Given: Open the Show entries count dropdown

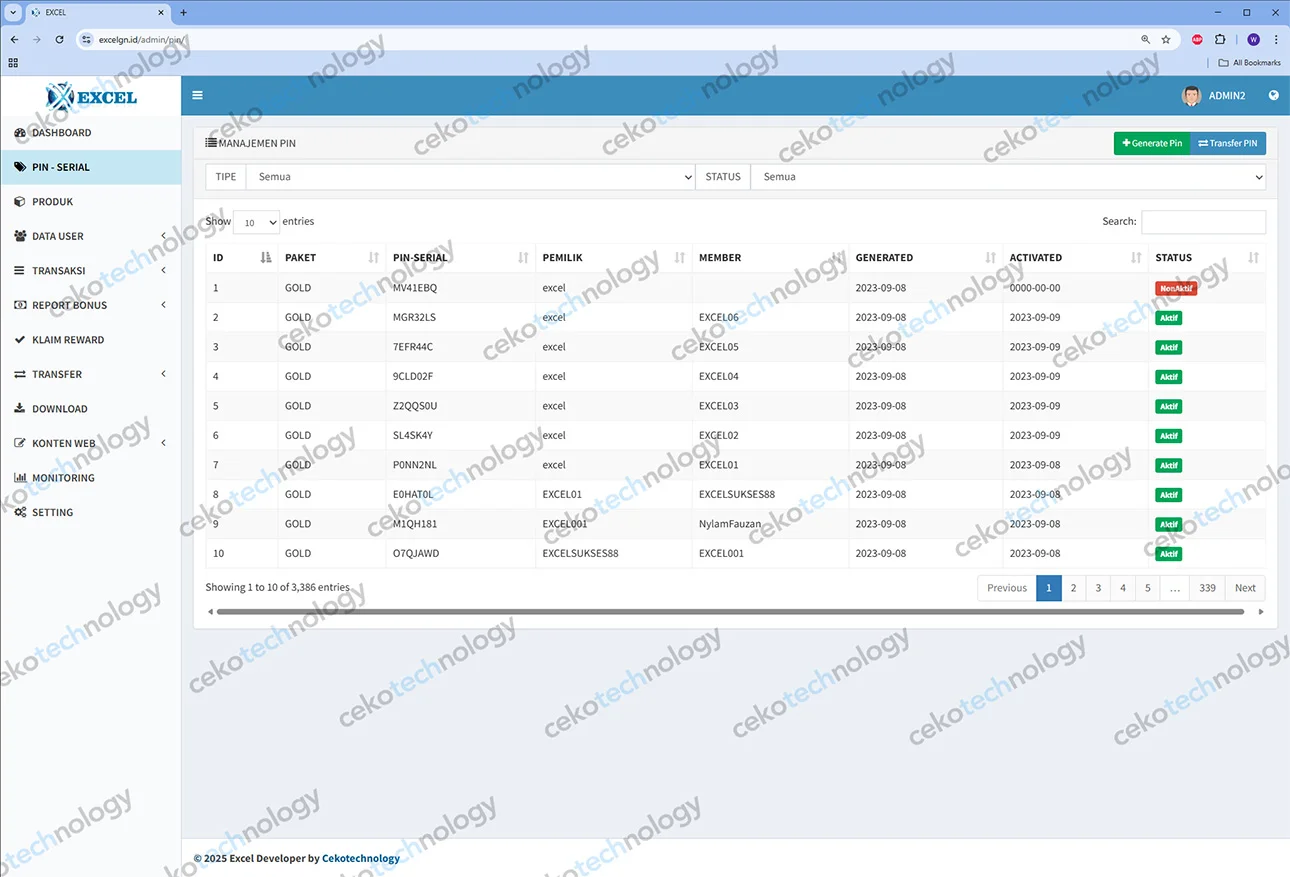Looking at the screenshot, I should (x=256, y=222).
